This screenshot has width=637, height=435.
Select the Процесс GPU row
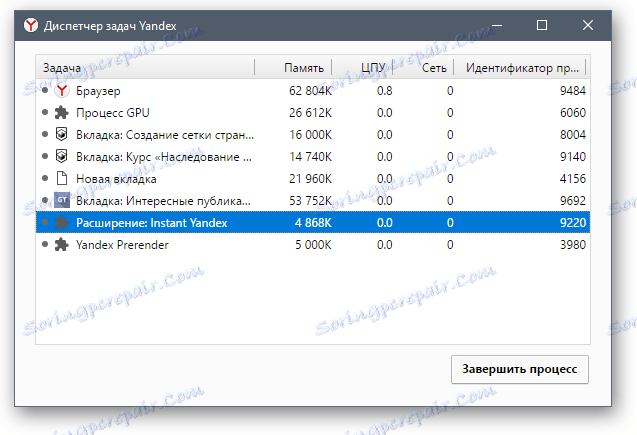(x=313, y=113)
